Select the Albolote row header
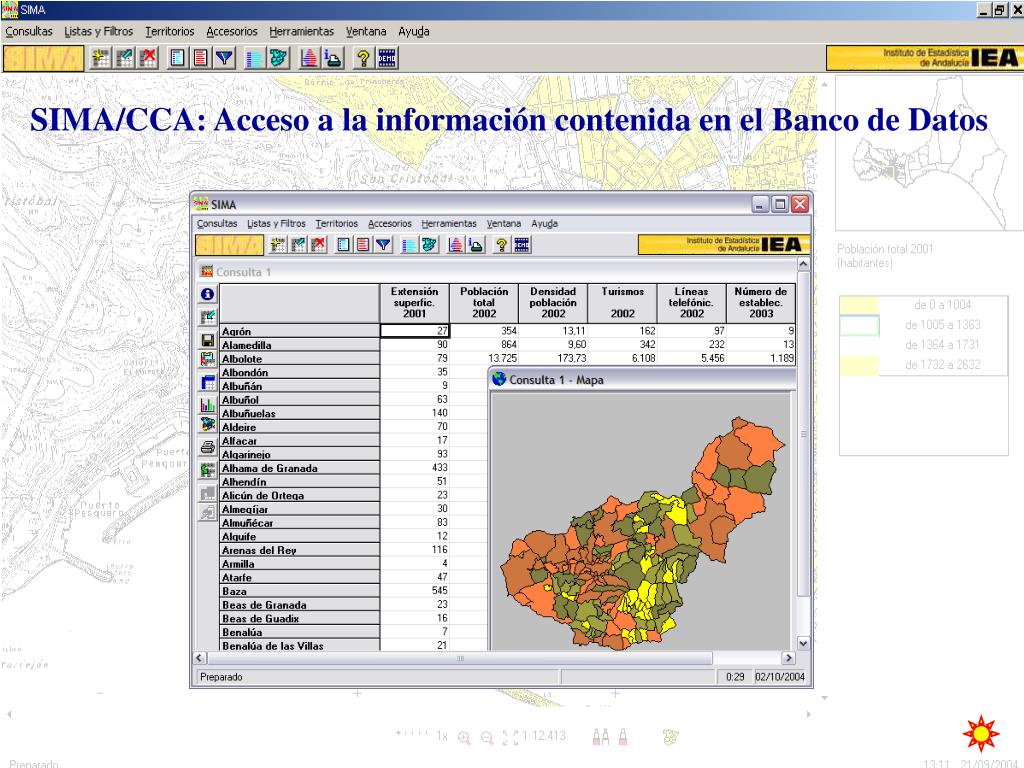The height and width of the screenshot is (768, 1024). point(300,359)
